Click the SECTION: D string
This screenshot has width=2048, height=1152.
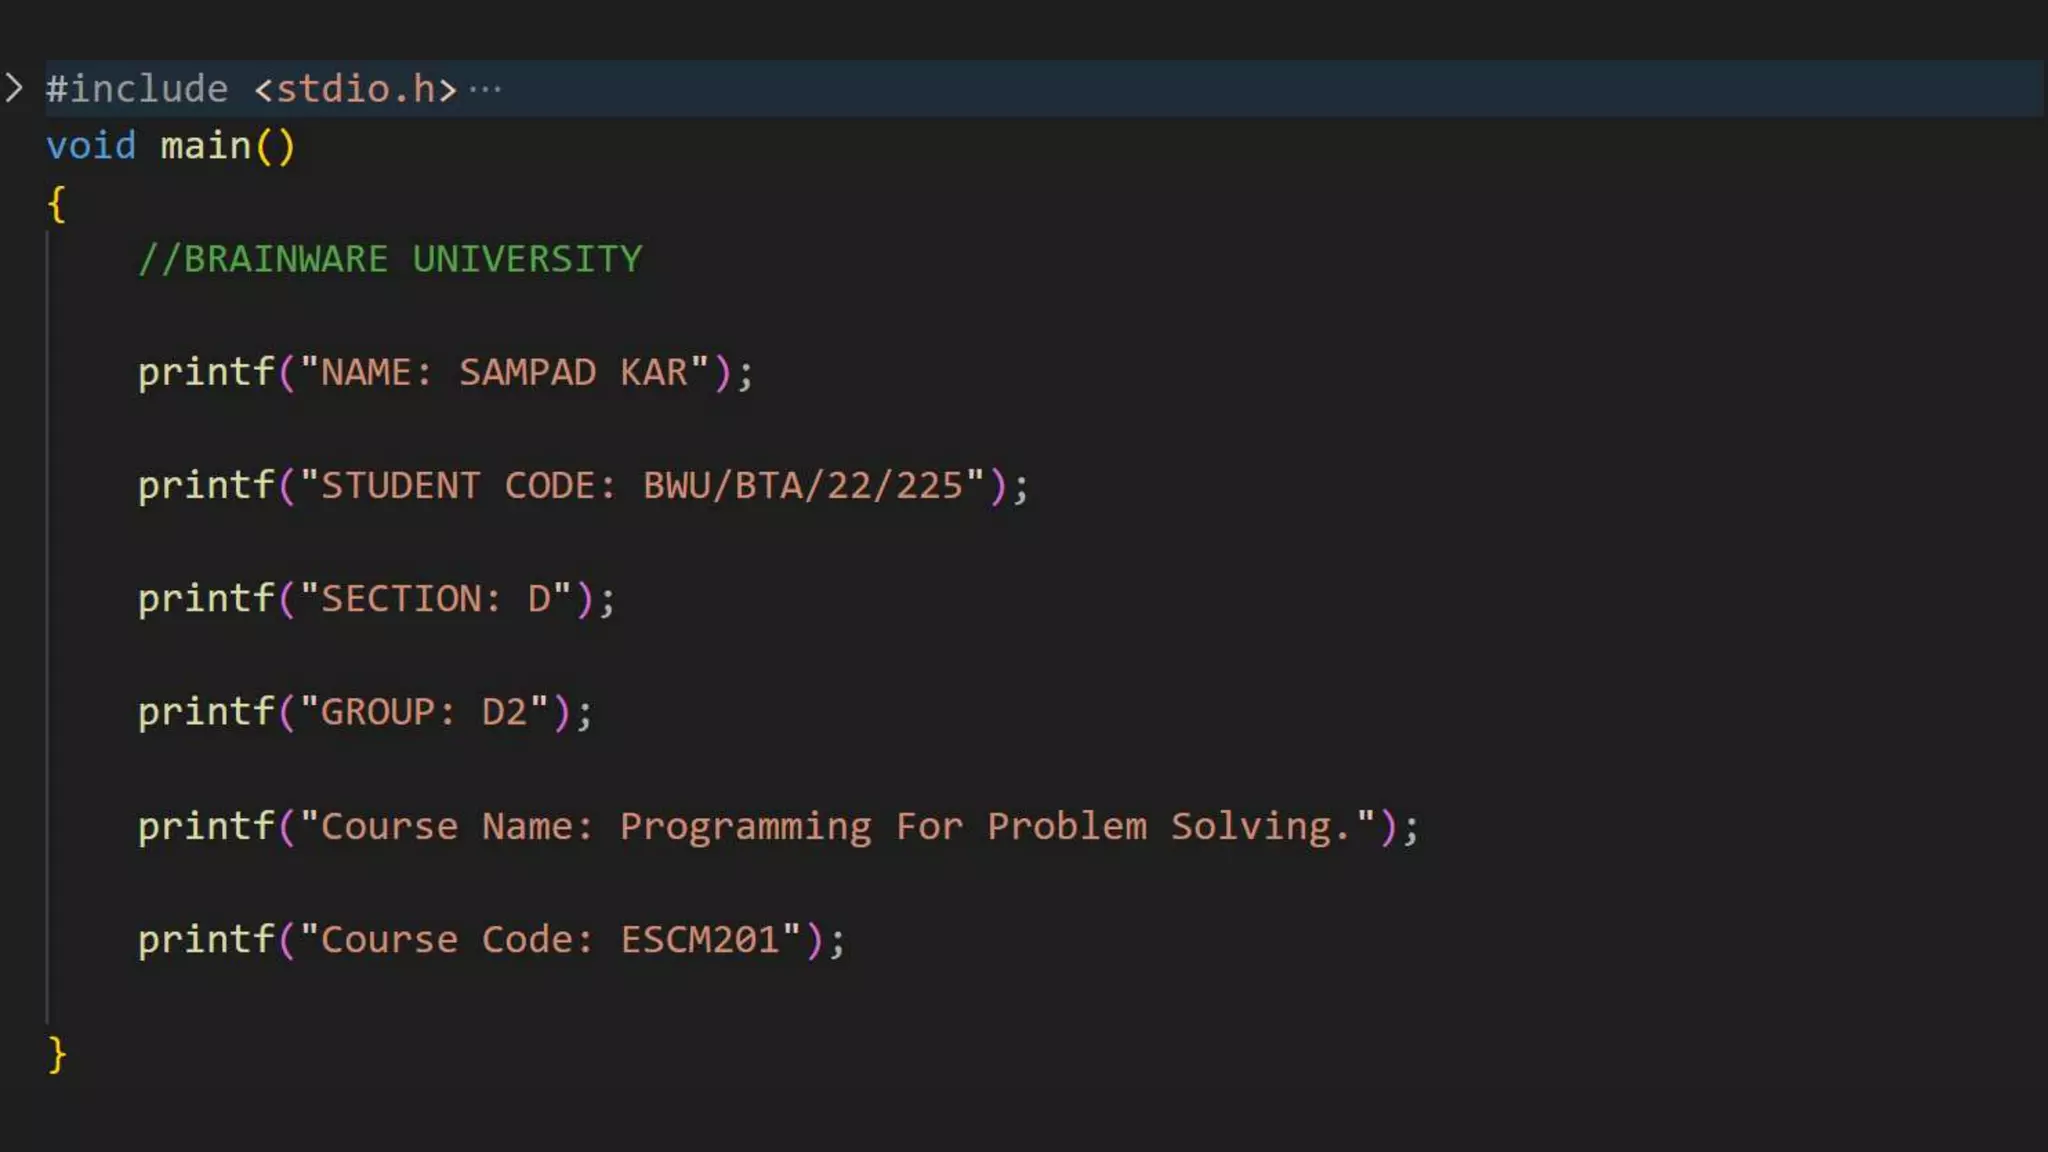click(x=435, y=599)
